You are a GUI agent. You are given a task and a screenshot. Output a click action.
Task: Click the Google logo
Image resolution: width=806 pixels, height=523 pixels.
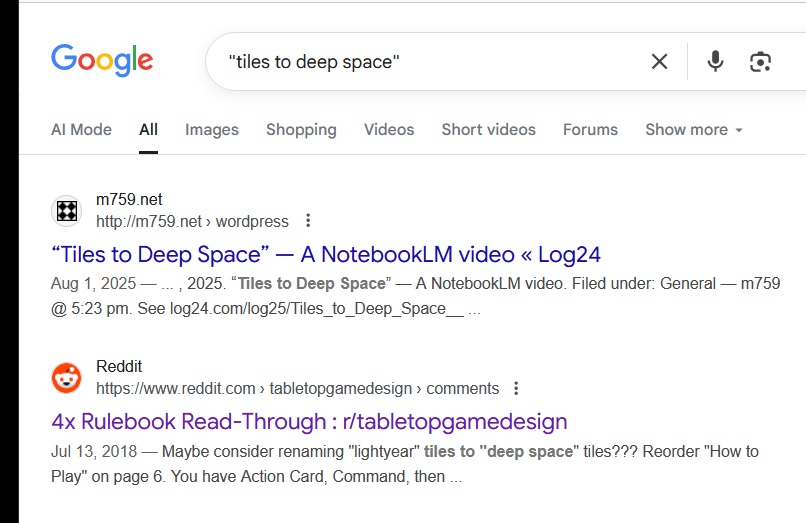(102, 60)
